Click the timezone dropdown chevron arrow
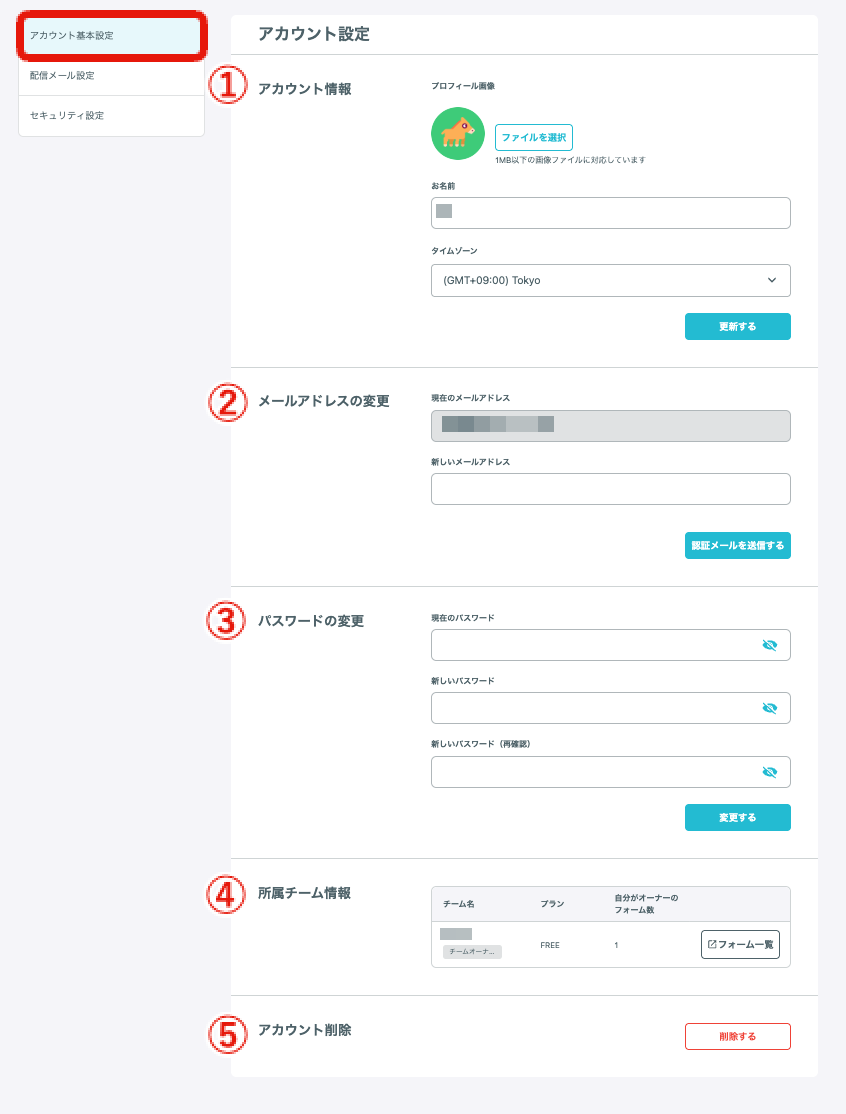 [x=772, y=280]
